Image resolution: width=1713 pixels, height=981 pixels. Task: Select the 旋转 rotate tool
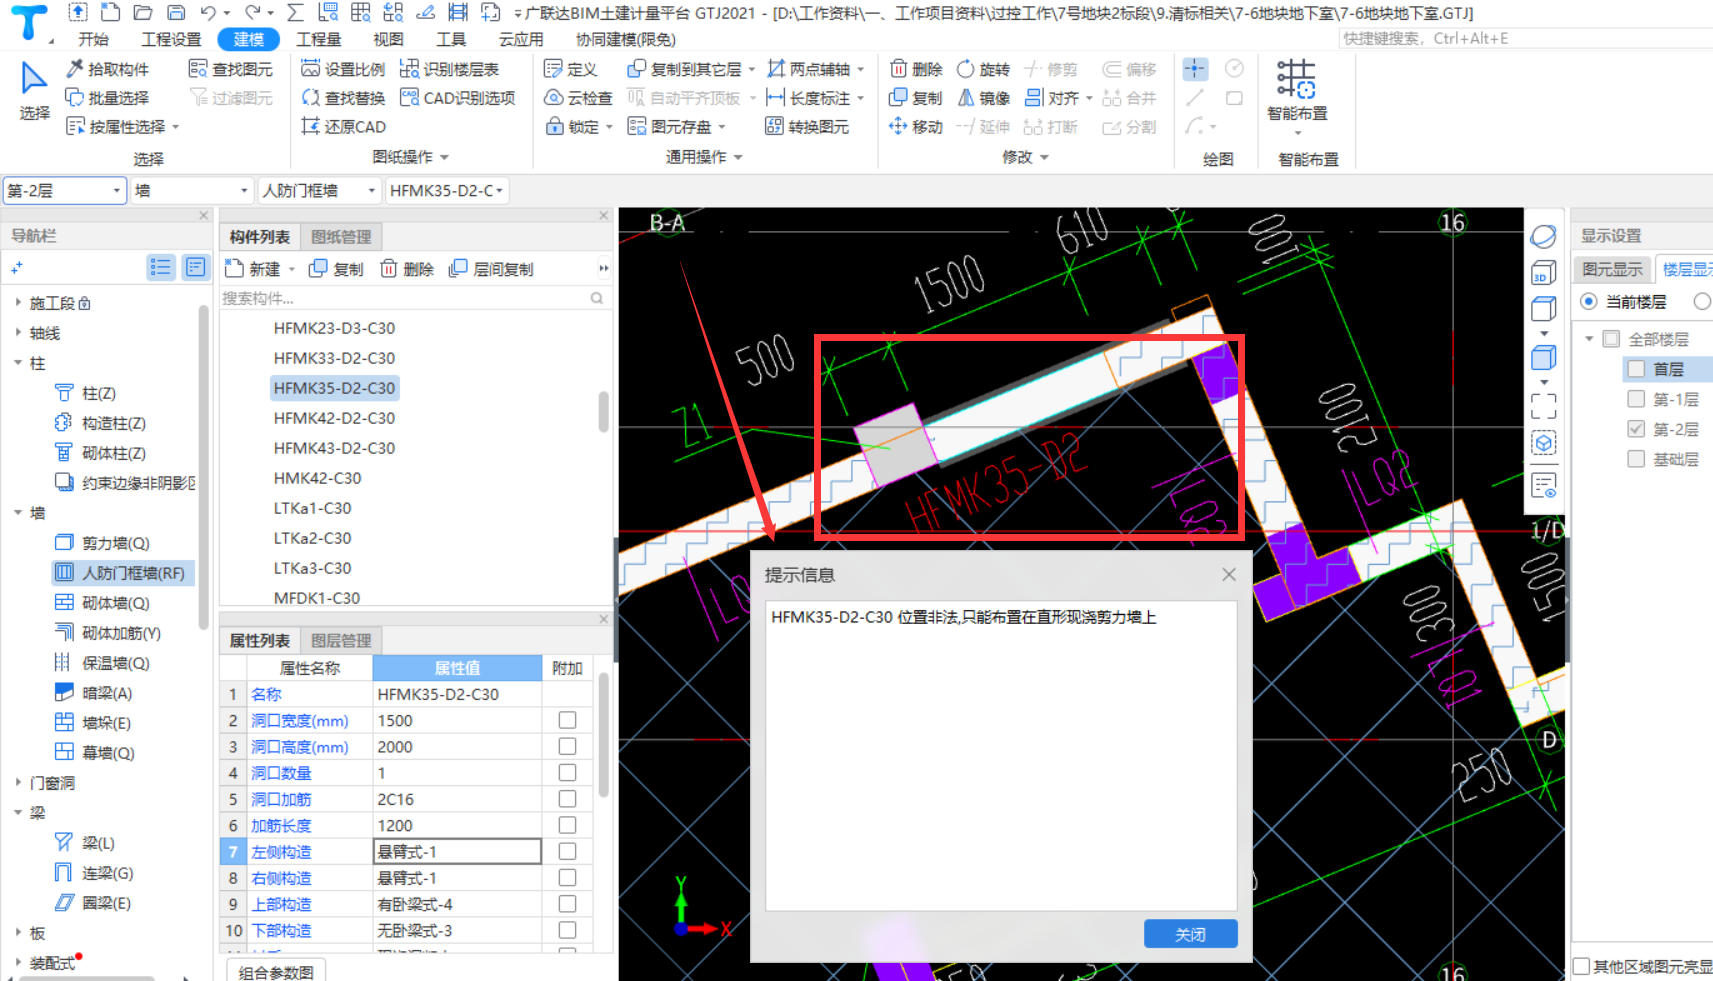click(x=983, y=69)
